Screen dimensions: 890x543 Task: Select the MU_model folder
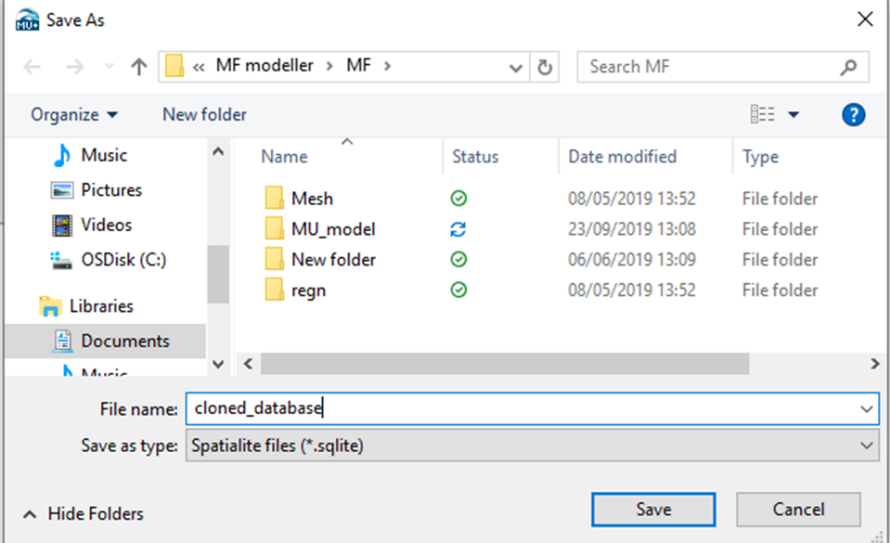(333, 229)
